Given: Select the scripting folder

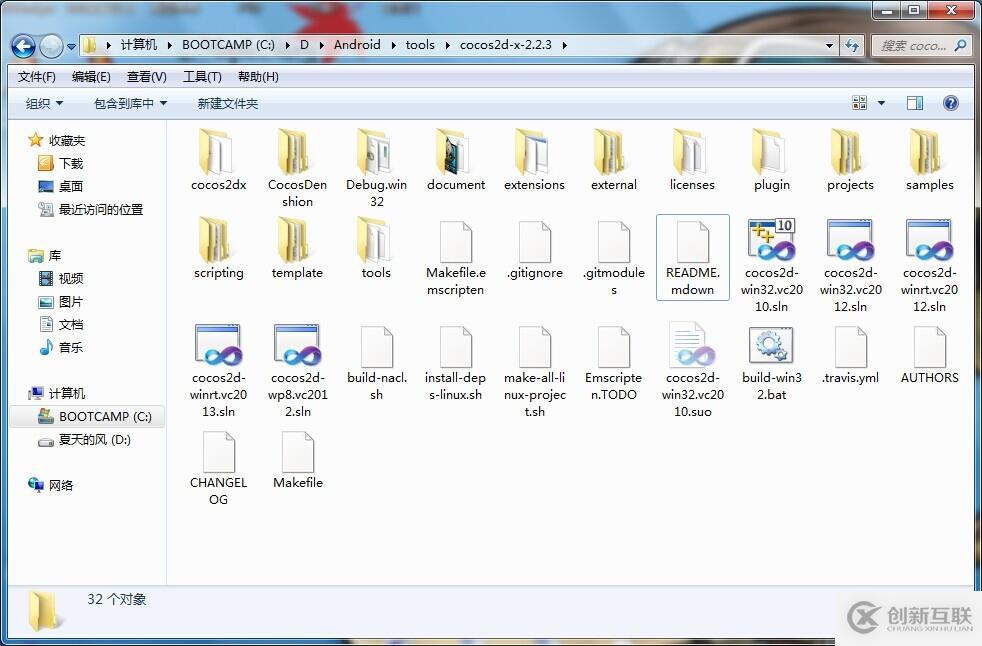Looking at the screenshot, I should click(218, 248).
